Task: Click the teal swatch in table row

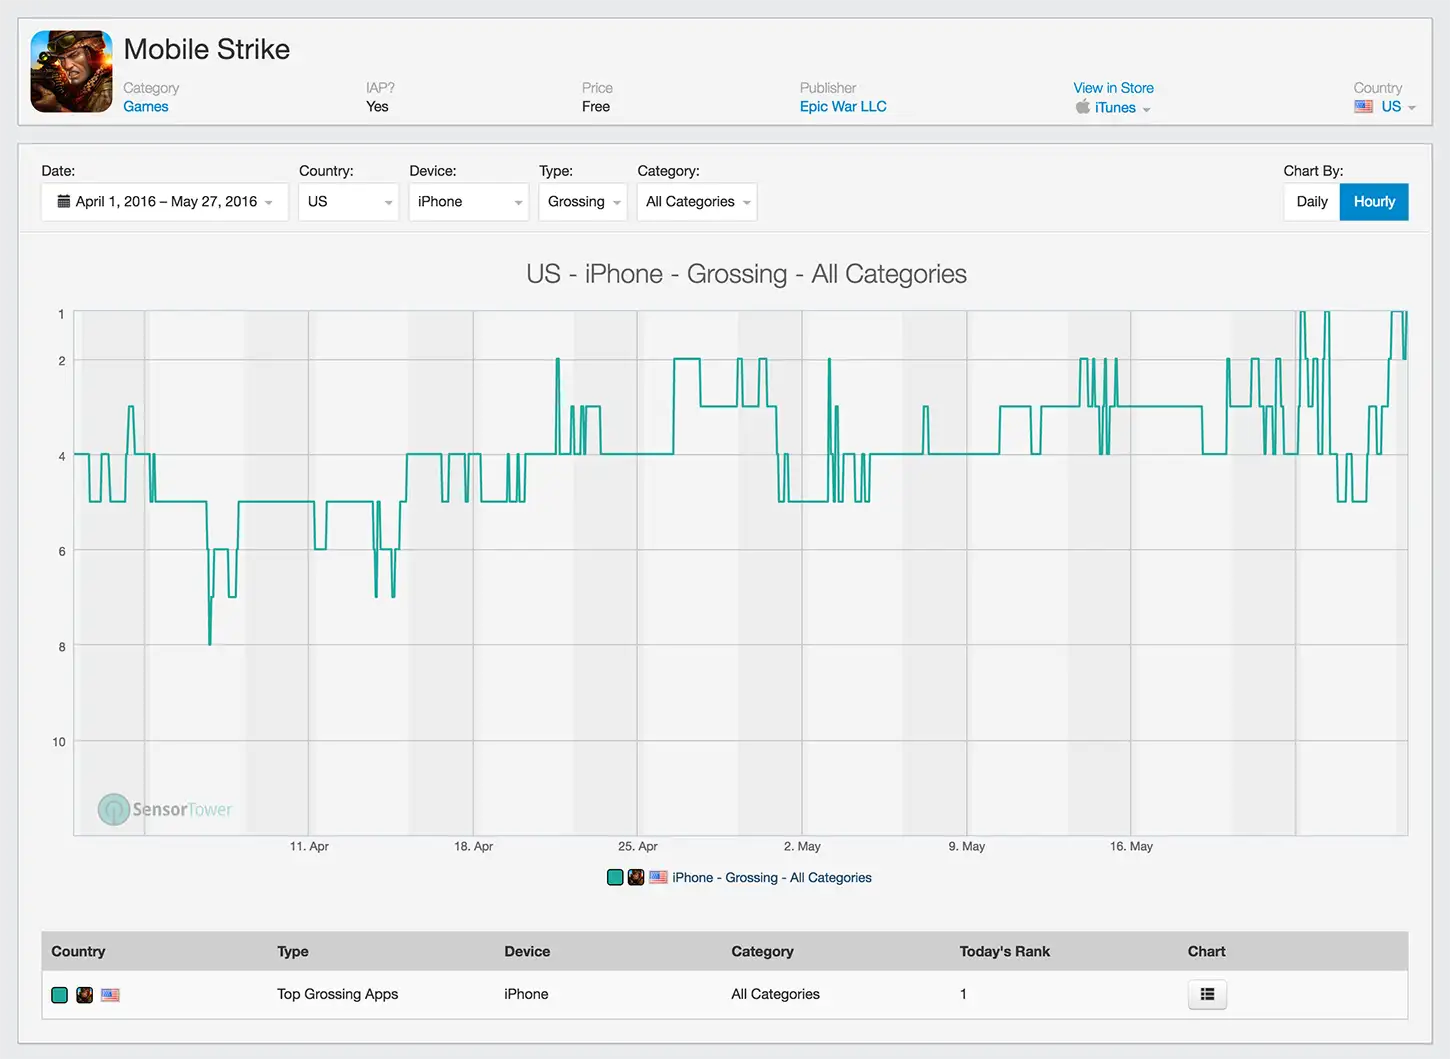Action: click(60, 995)
